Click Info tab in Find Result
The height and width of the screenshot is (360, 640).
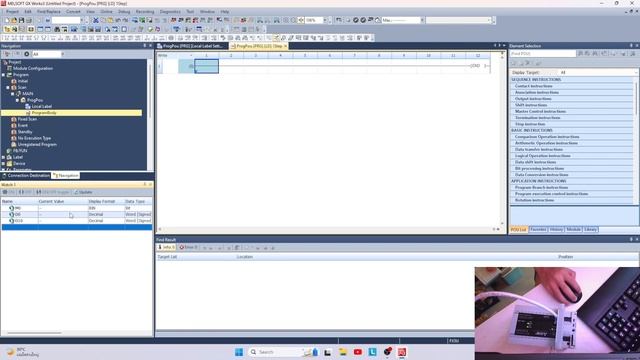[167, 247]
